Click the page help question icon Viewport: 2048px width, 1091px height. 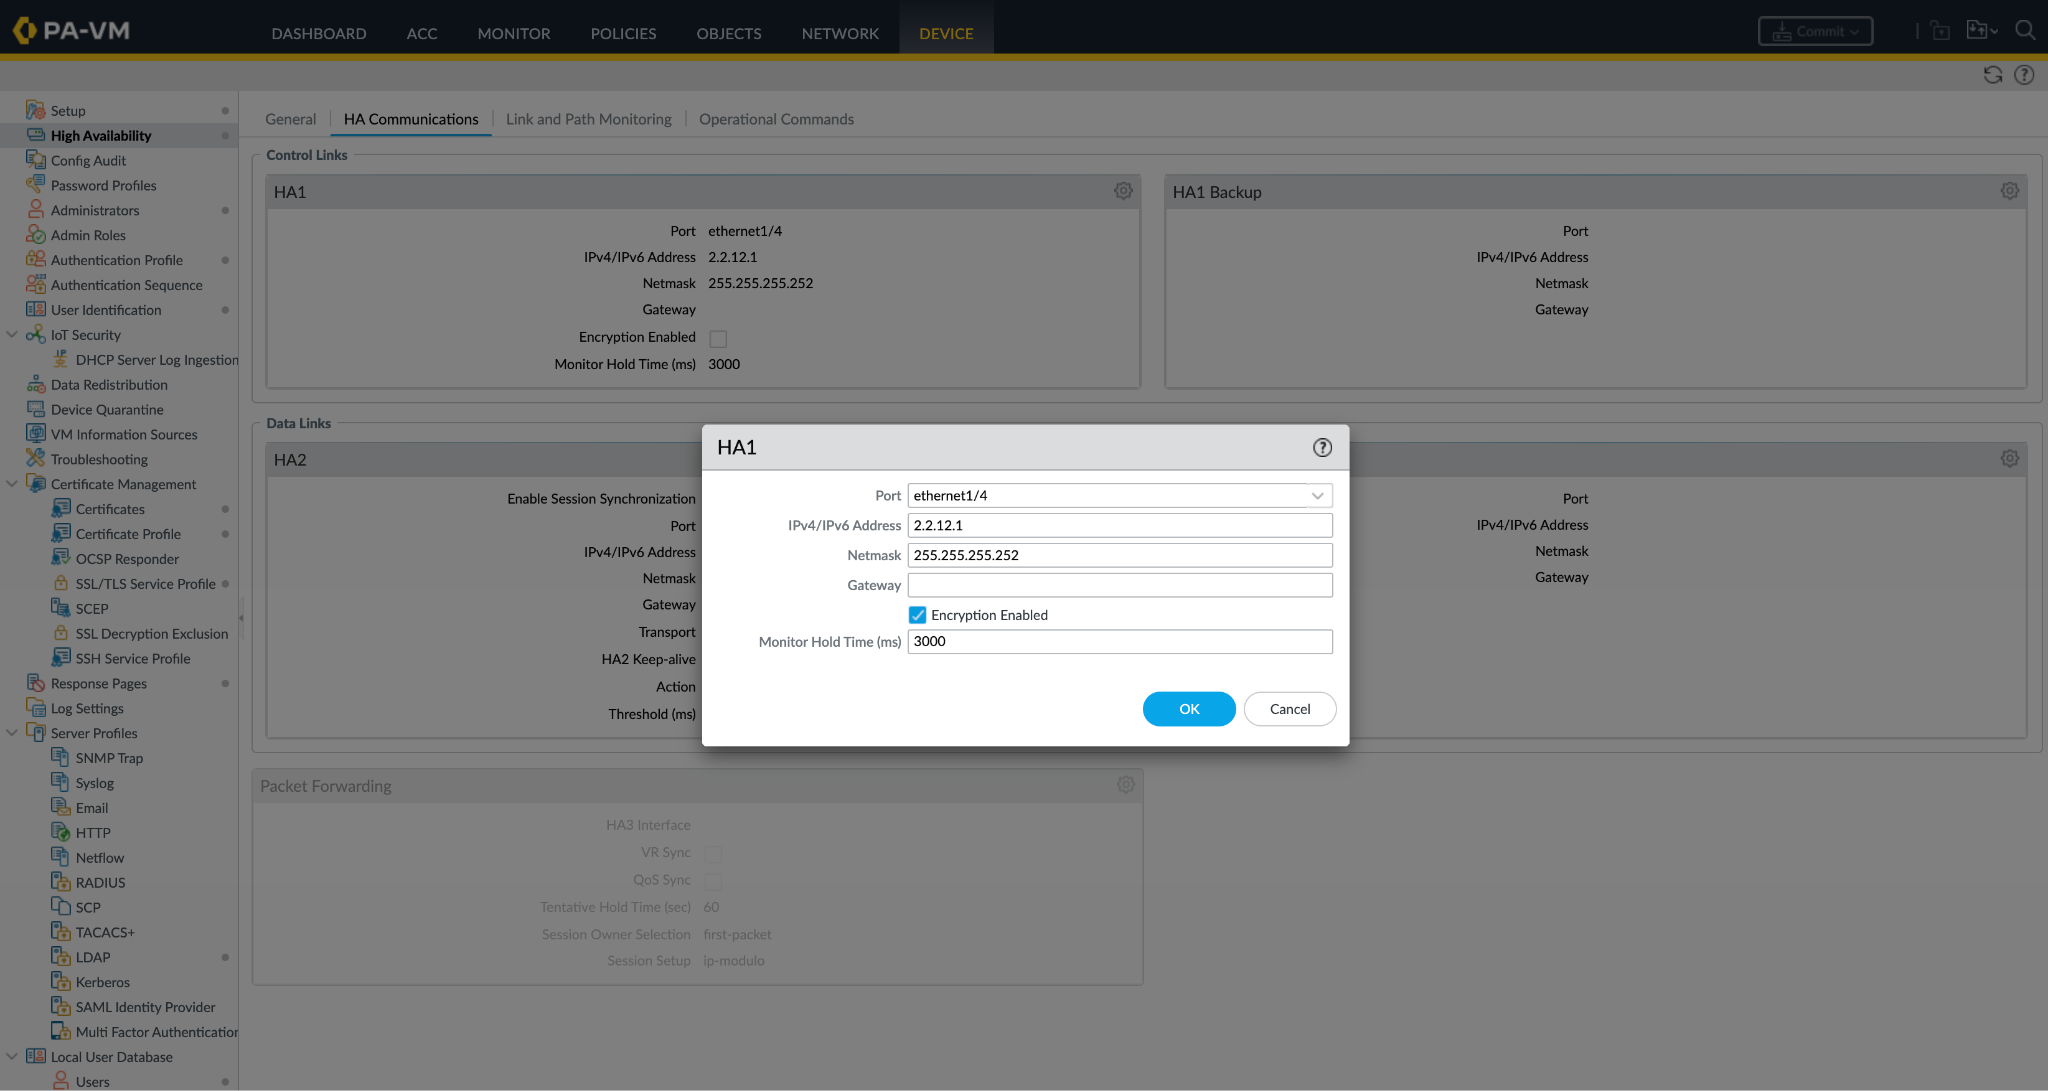click(x=2024, y=75)
